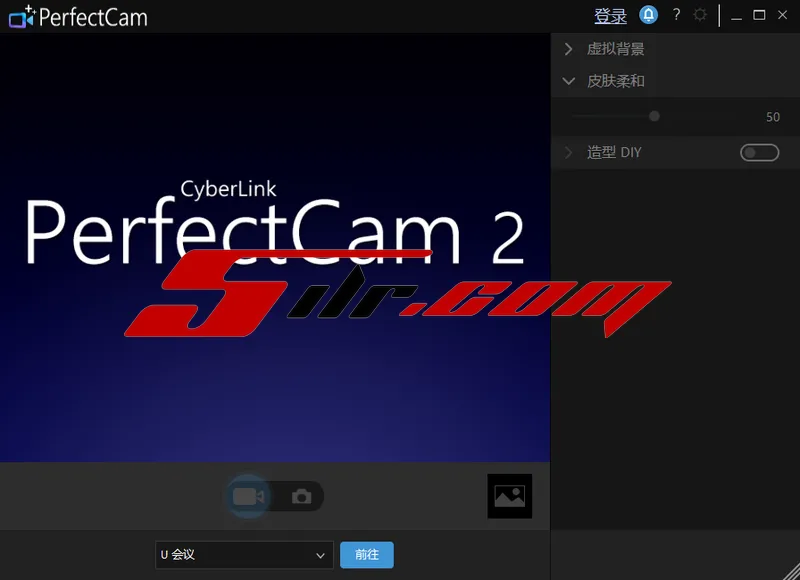Open the captured images gallery thumbnail
Viewport: 800px width, 580px height.
tap(510, 496)
